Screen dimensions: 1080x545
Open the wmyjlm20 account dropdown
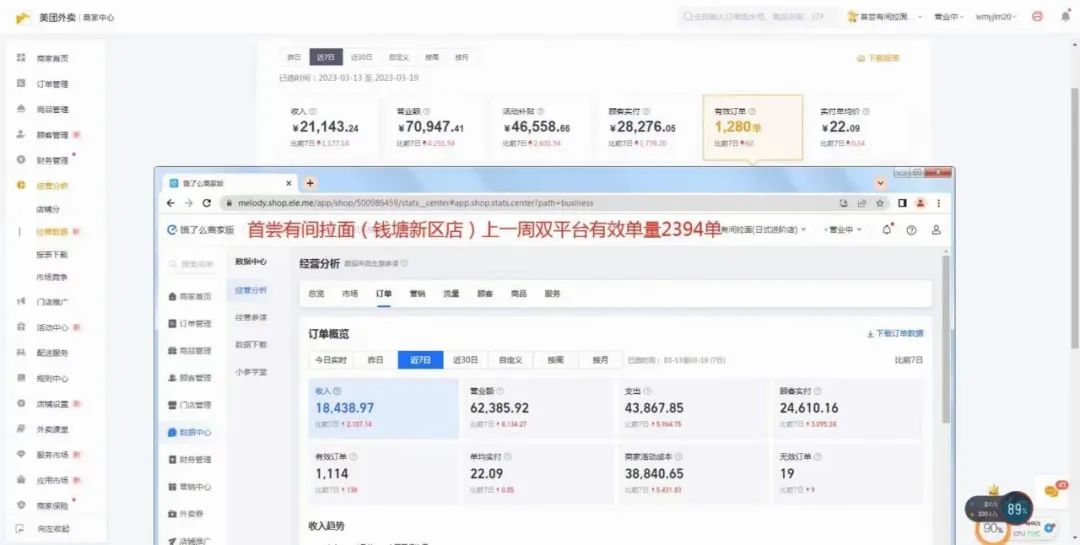click(x=996, y=17)
